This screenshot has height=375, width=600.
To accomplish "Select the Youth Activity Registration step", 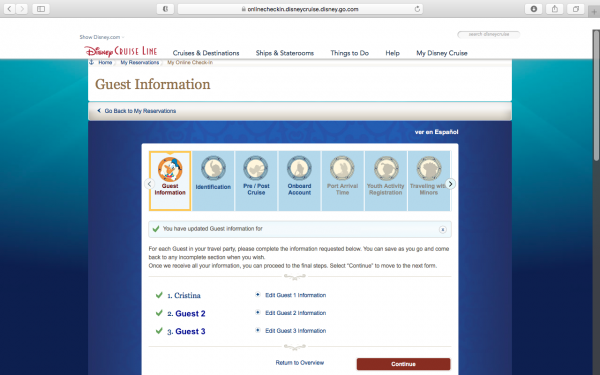I will (385, 181).
